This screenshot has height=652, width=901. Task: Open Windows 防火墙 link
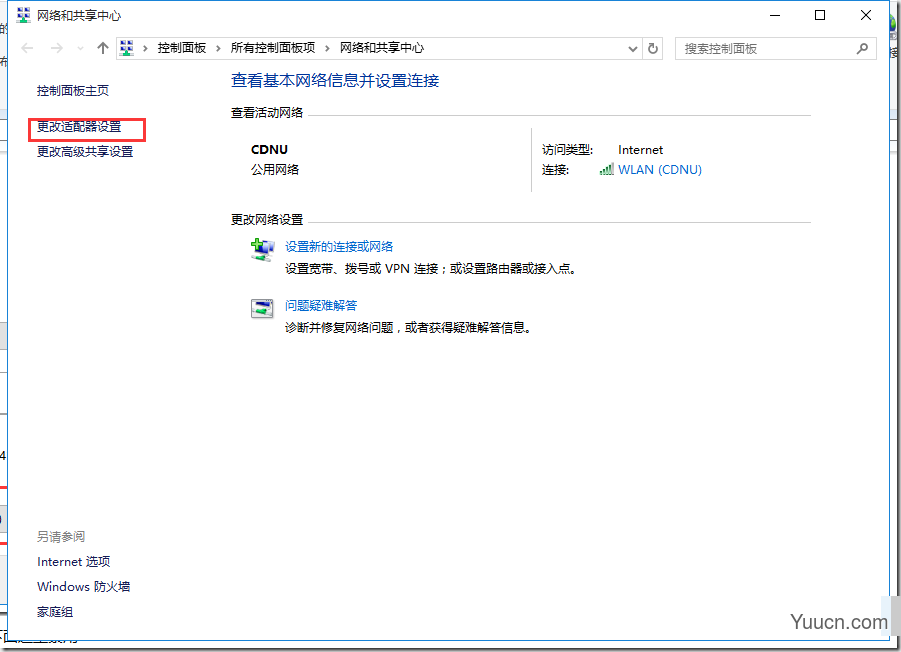[84, 587]
